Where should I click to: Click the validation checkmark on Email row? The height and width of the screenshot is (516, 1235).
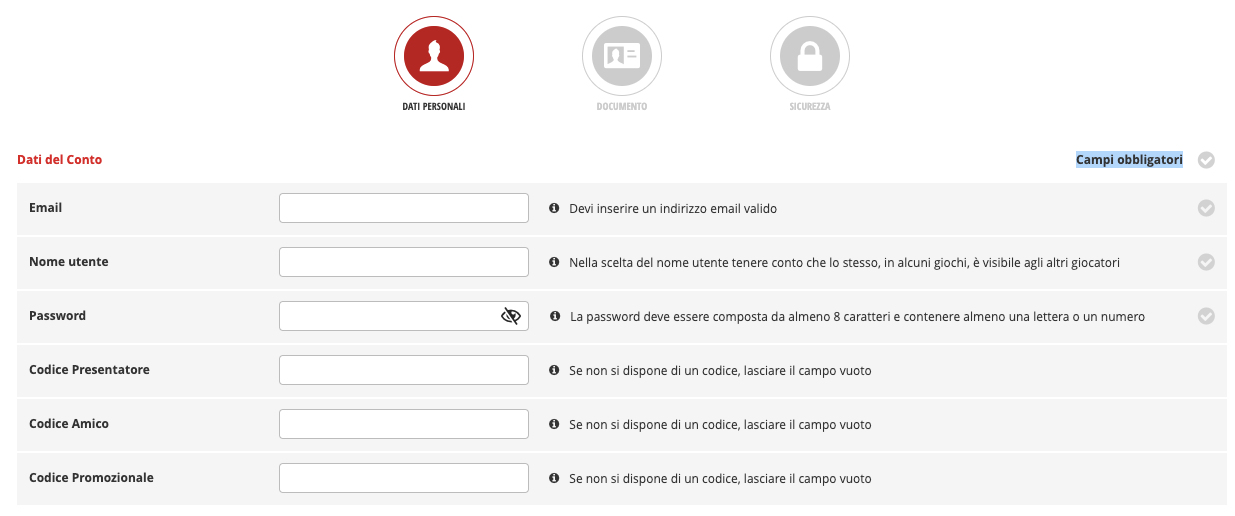tap(1206, 208)
